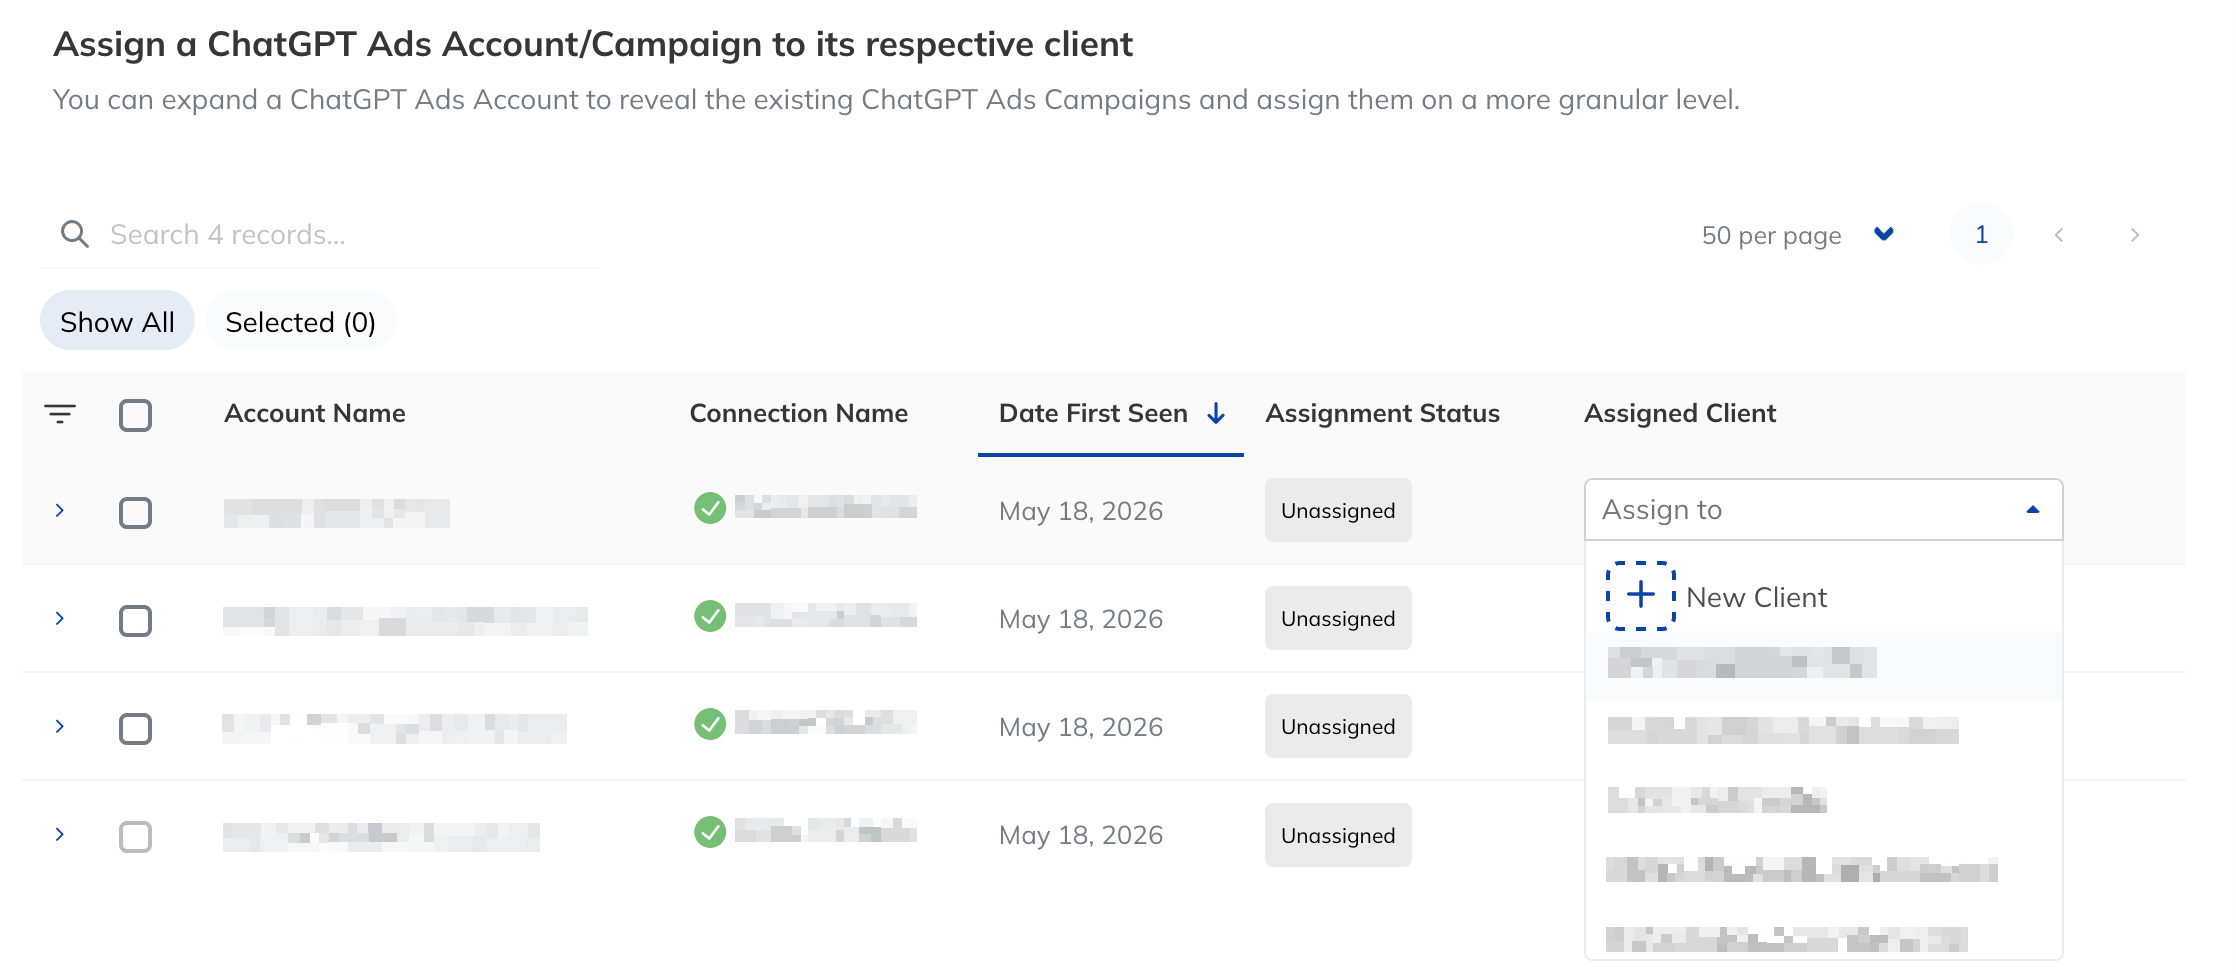Check the fourth account row's checkbox
Viewport: 2236px width, 974px height.
point(135,837)
